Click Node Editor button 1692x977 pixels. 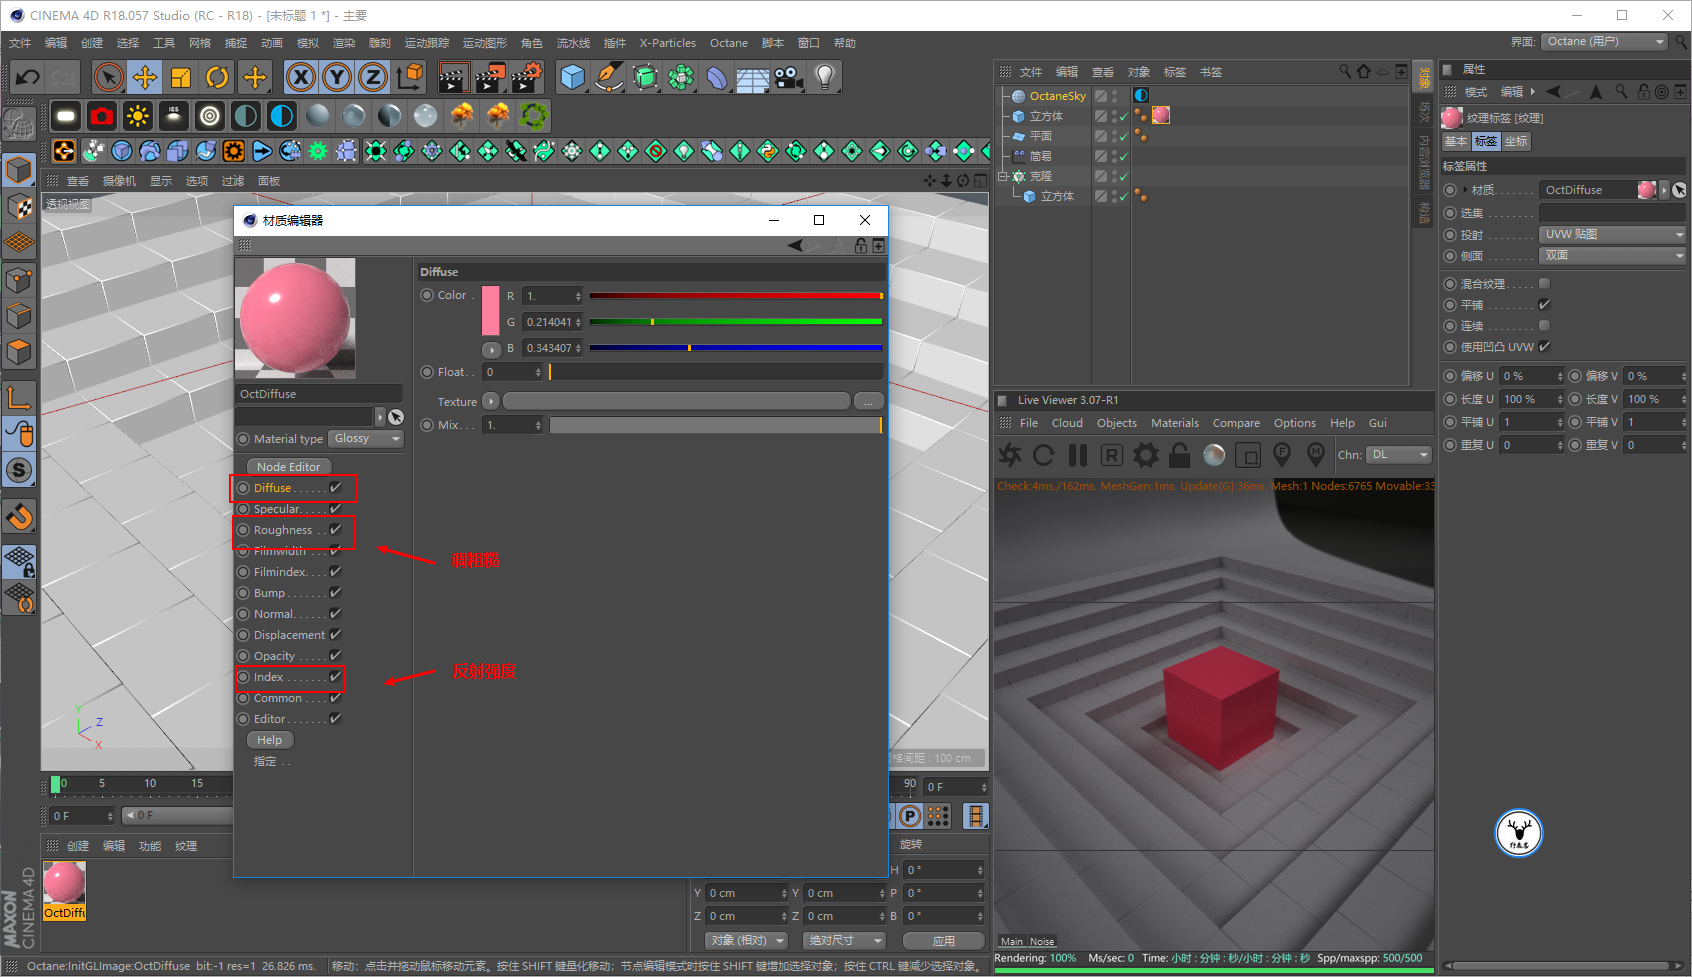pyautogui.click(x=289, y=466)
